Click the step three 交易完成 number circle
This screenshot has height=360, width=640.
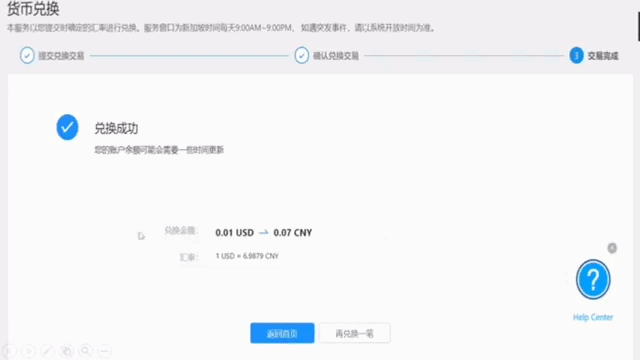tap(576, 55)
